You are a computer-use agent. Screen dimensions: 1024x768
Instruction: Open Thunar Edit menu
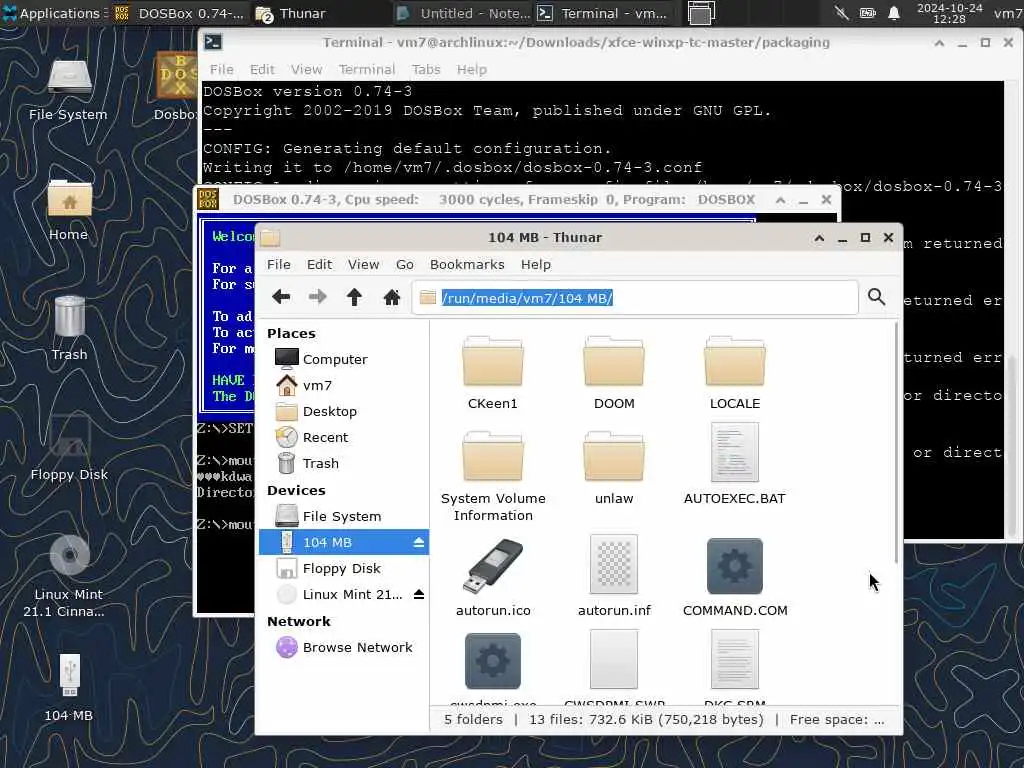(319, 264)
